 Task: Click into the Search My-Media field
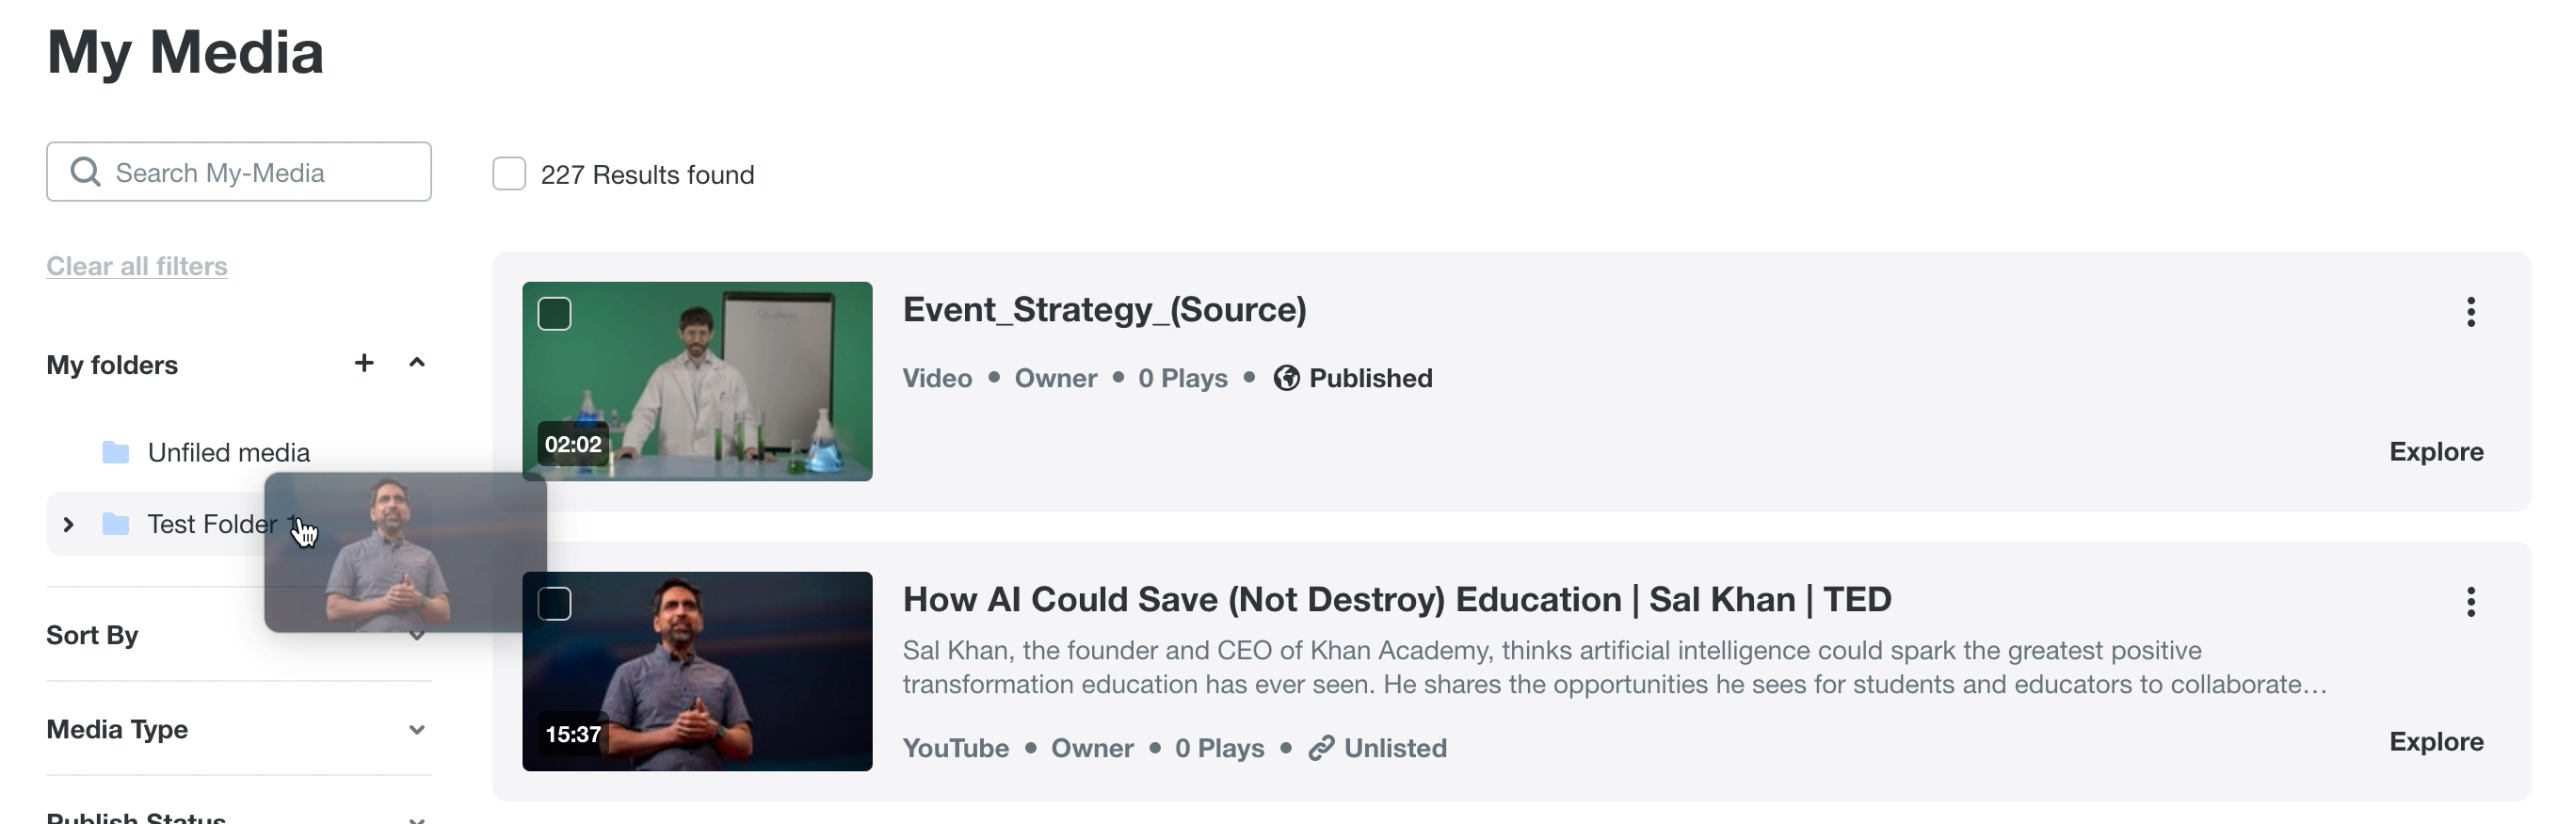(x=262, y=172)
